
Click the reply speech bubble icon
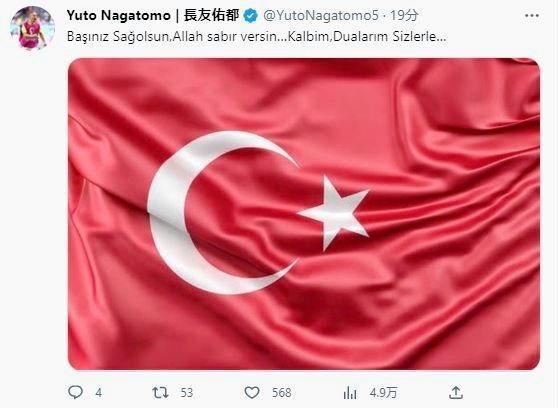[75, 392]
